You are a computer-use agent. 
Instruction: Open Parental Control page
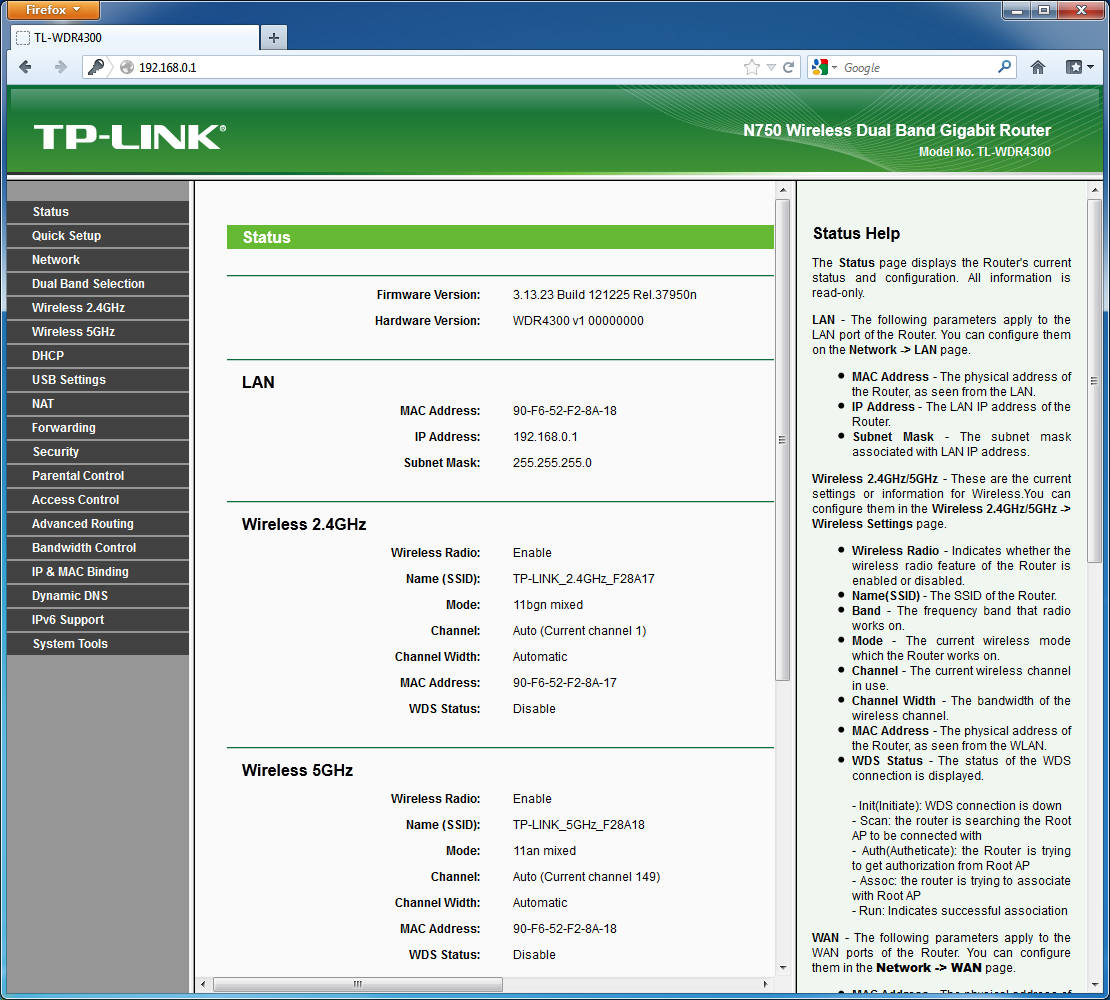click(x=98, y=476)
